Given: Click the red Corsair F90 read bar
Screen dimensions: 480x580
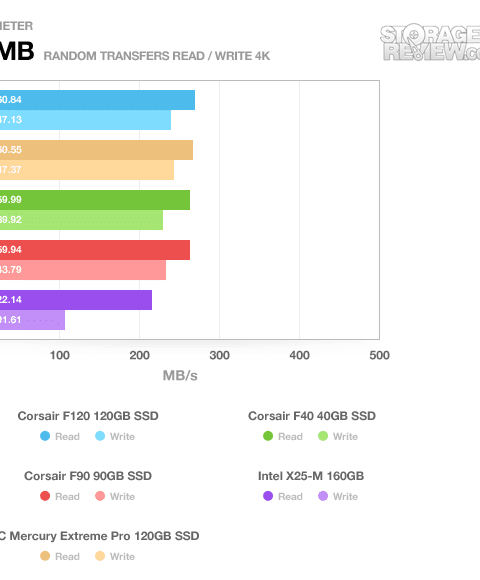Looking at the screenshot, I should coord(95,250).
